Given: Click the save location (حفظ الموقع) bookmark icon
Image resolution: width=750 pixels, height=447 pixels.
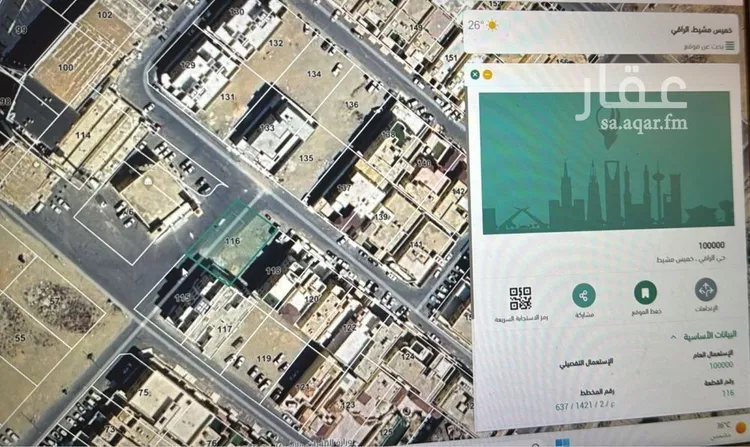Looking at the screenshot, I should 645,292.
